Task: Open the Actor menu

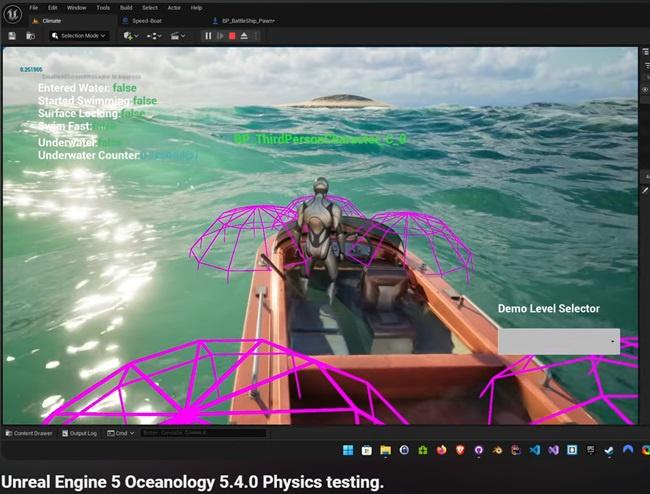Action: point(174,8)
